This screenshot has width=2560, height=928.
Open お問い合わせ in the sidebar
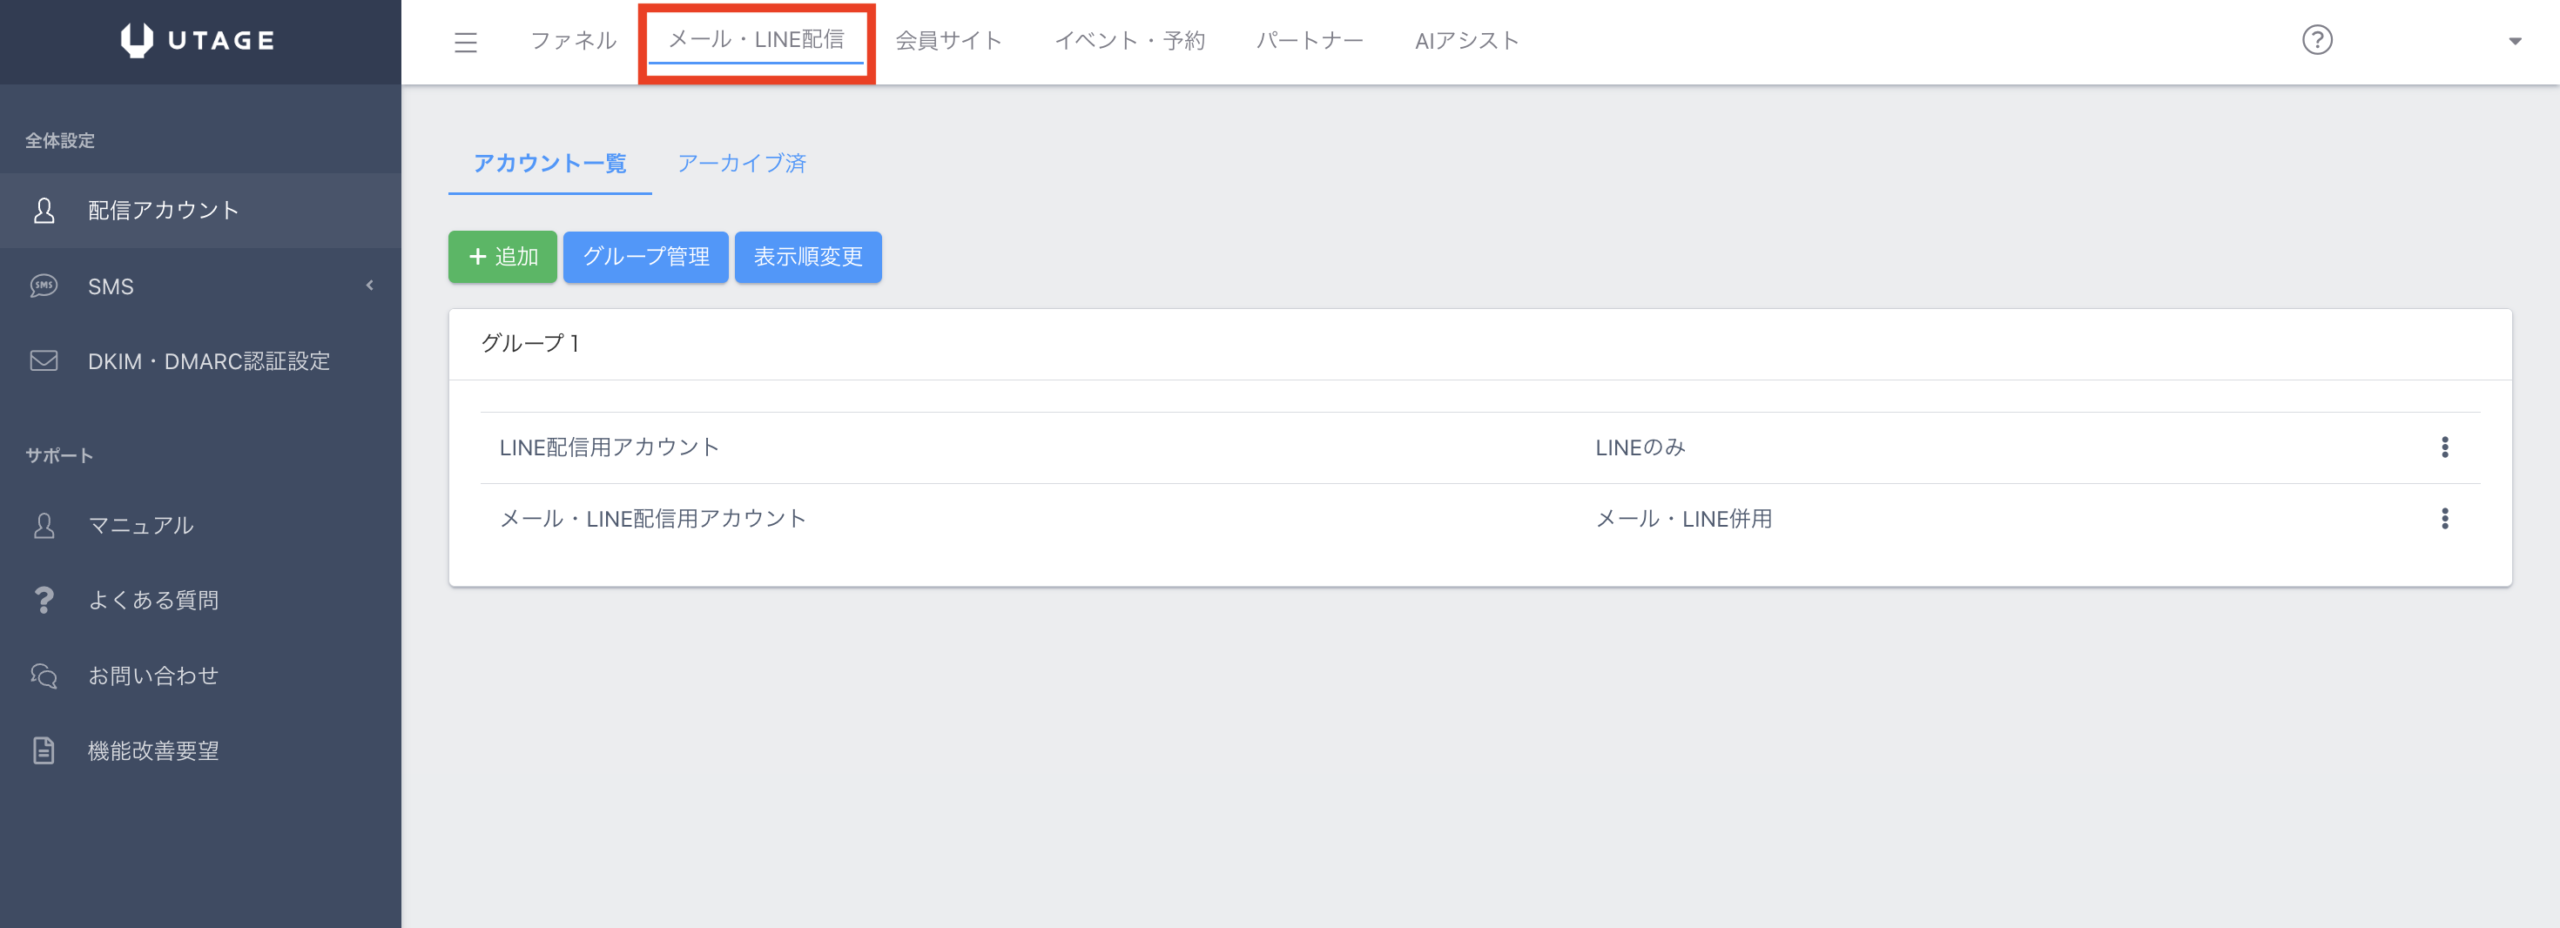point(153,676)
